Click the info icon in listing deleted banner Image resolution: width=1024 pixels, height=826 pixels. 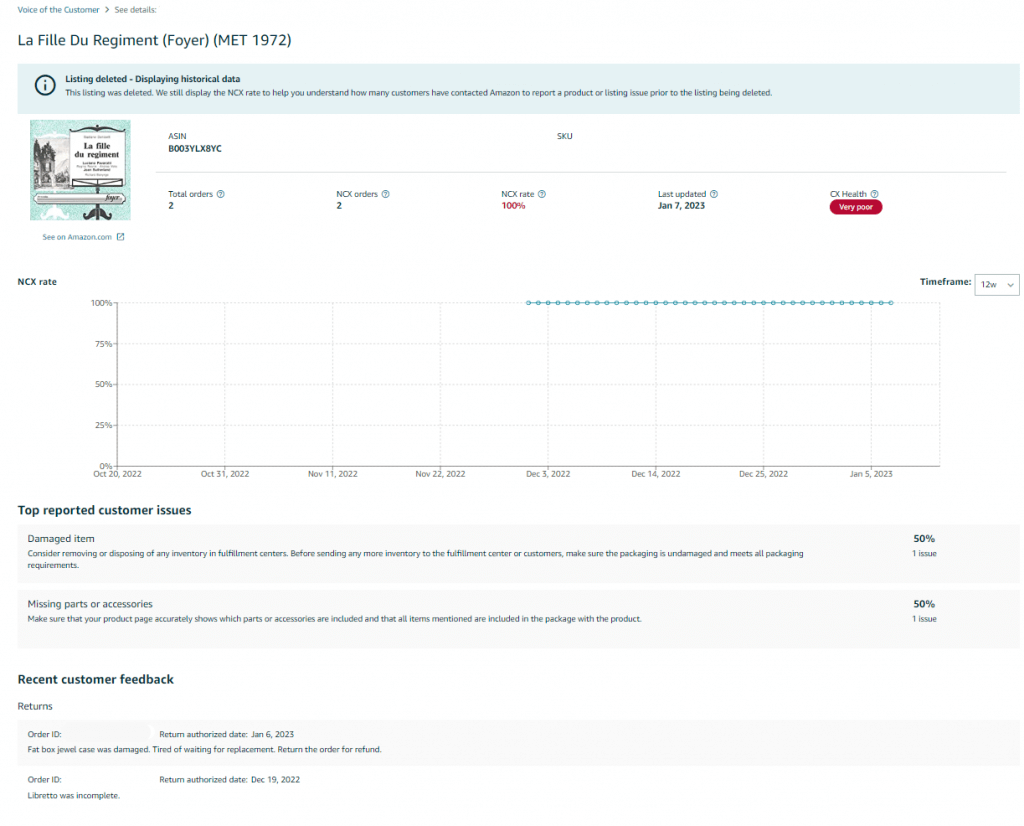click(x=45, y=86)
